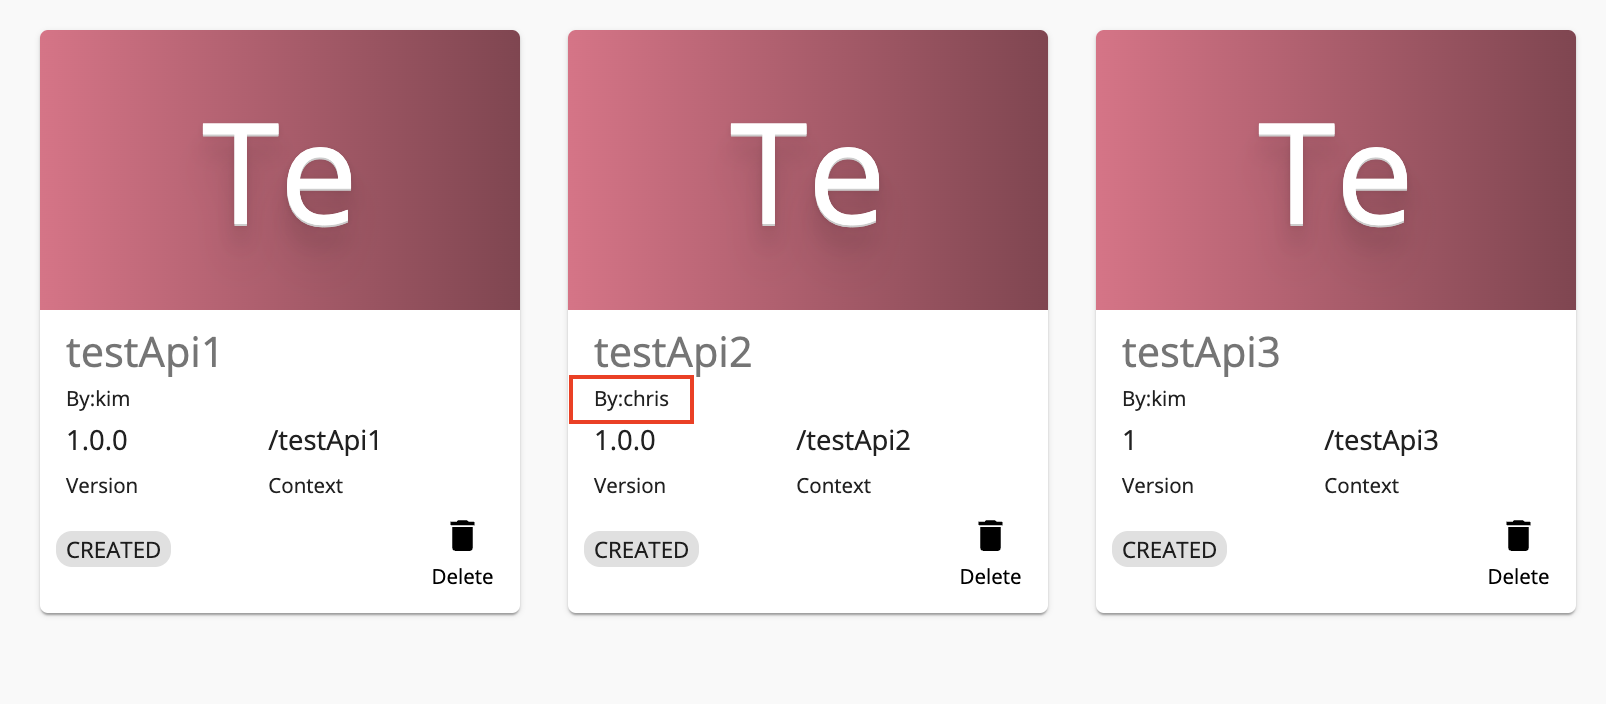This screenshot has width=1606, height=704.
Task: Select the testApi2 title link
Action: click(672, 353)
